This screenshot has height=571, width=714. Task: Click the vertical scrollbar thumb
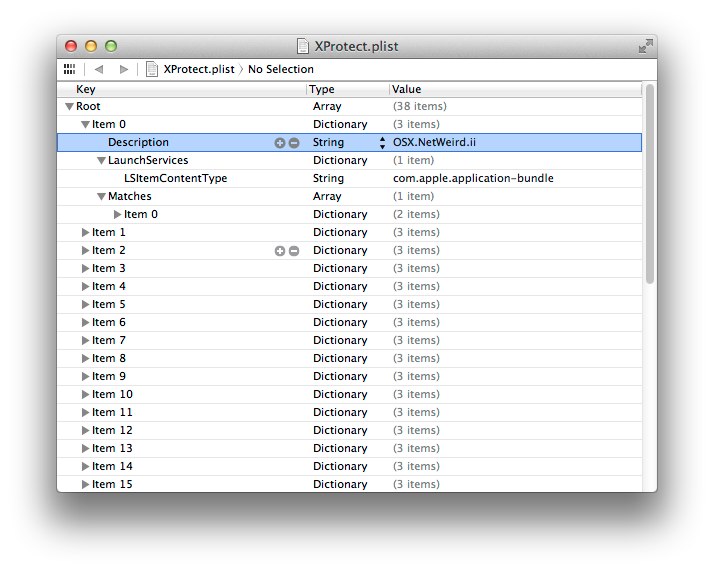[650, 184]
